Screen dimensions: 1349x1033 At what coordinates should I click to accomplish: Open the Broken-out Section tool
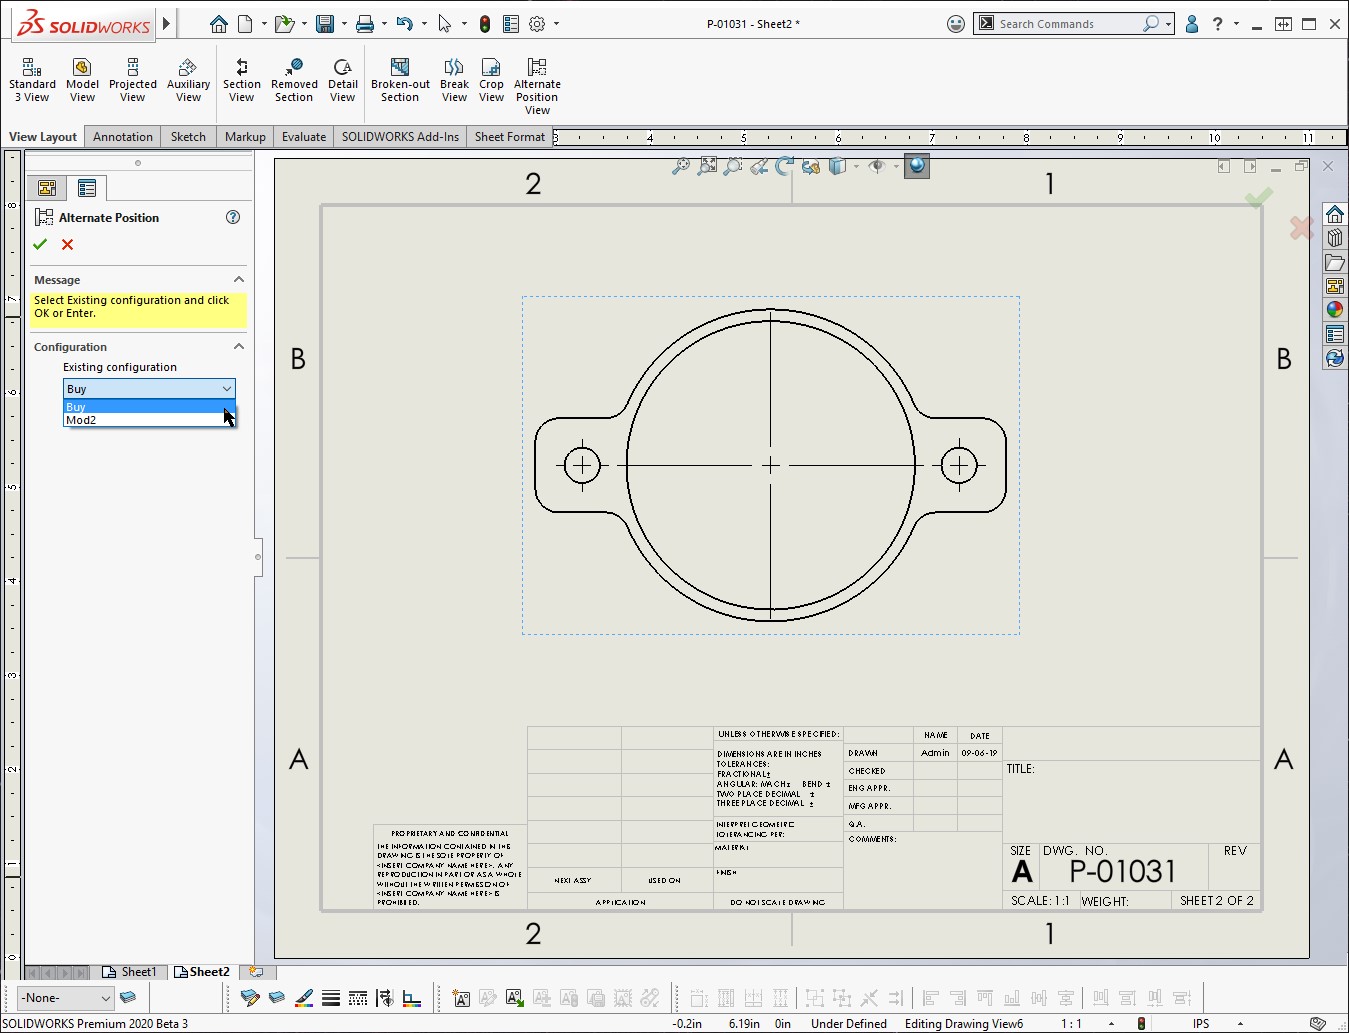[x=399, y=80]
